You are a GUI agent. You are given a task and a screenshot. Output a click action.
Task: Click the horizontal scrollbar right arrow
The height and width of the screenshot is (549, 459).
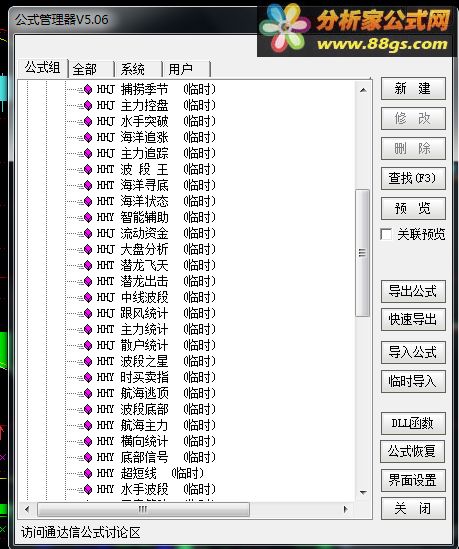tap(346, 509)
